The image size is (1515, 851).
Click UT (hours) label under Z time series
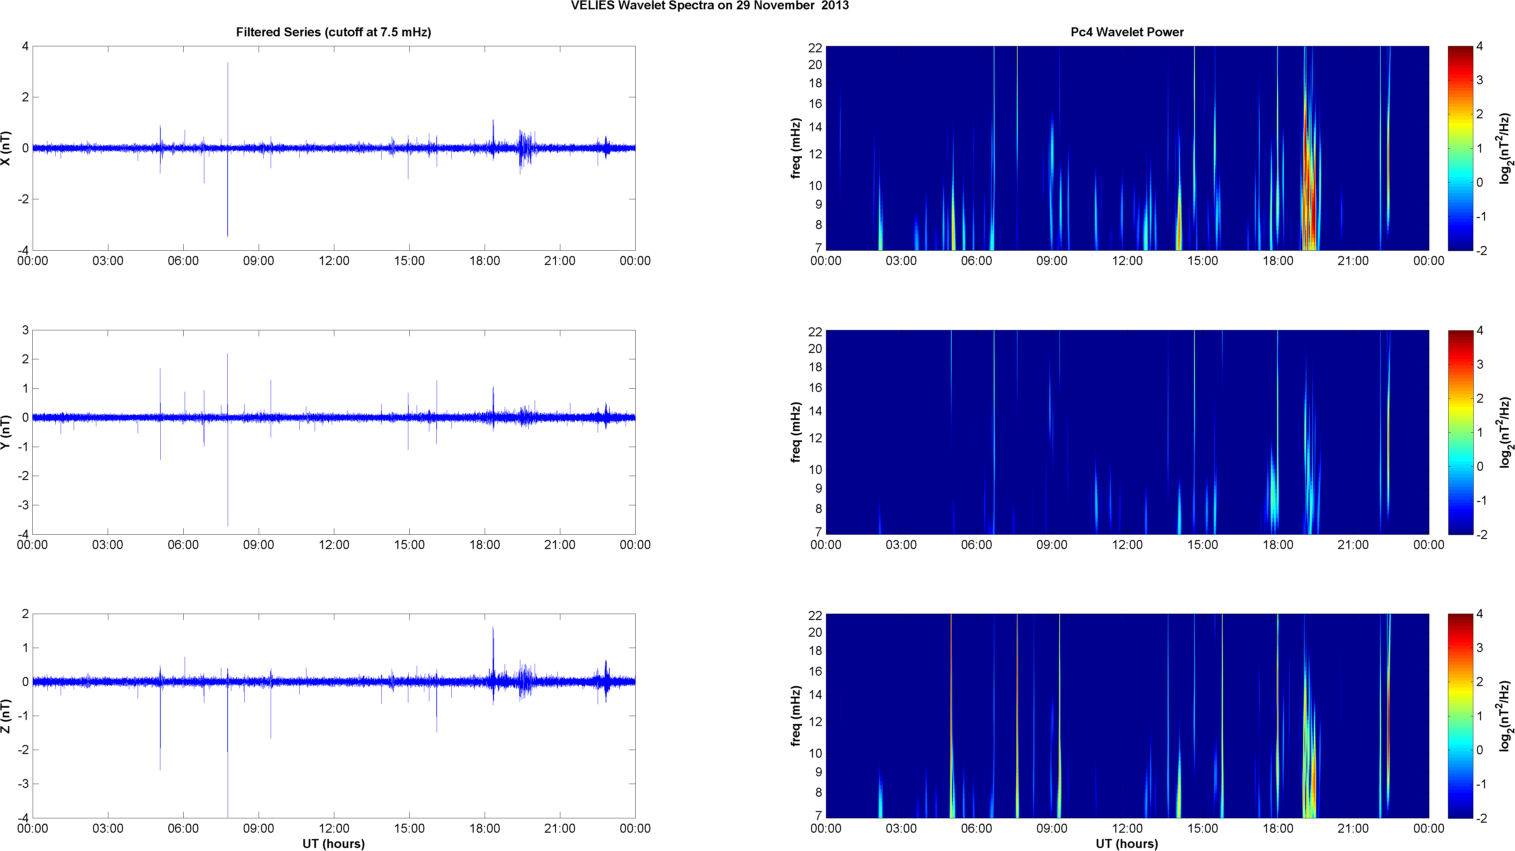click(x=333, y=843)
